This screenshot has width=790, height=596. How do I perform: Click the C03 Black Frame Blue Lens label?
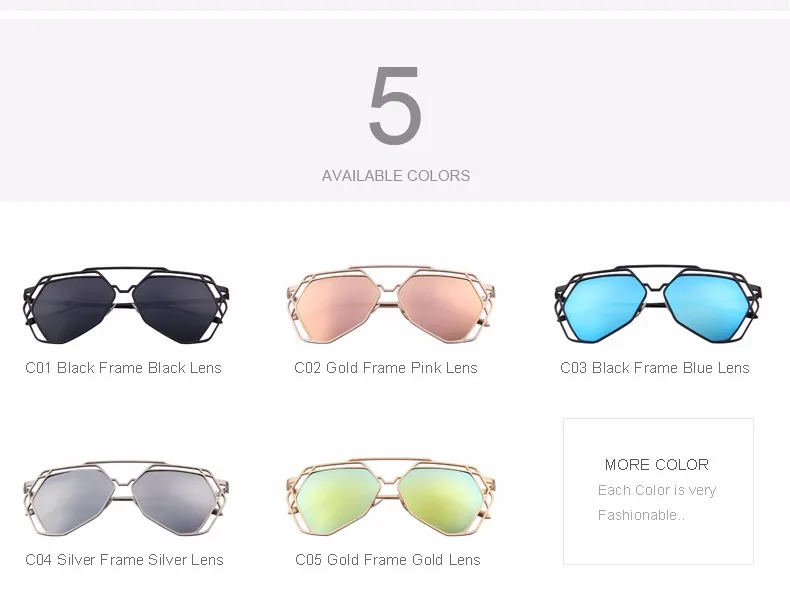click(x=655, y=368)
